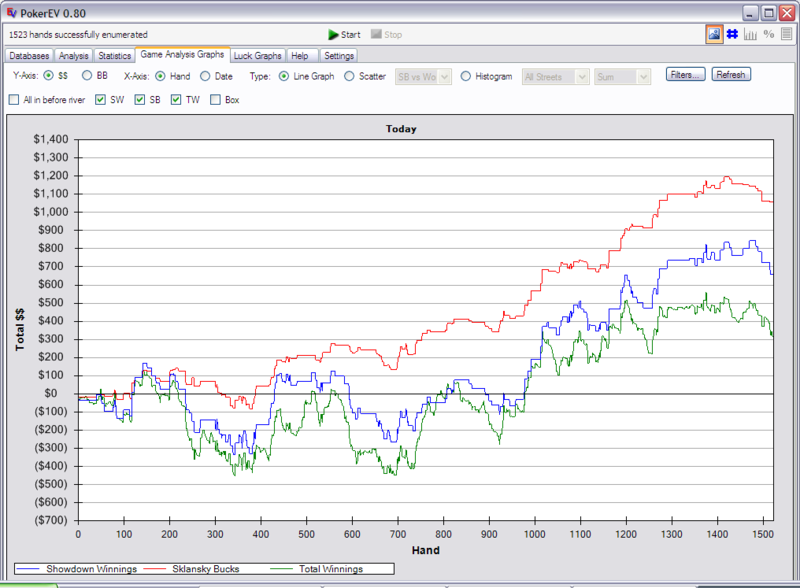Click the list report icon at far right
Viewport: 800px width, 588px height.
coord(786,34)
